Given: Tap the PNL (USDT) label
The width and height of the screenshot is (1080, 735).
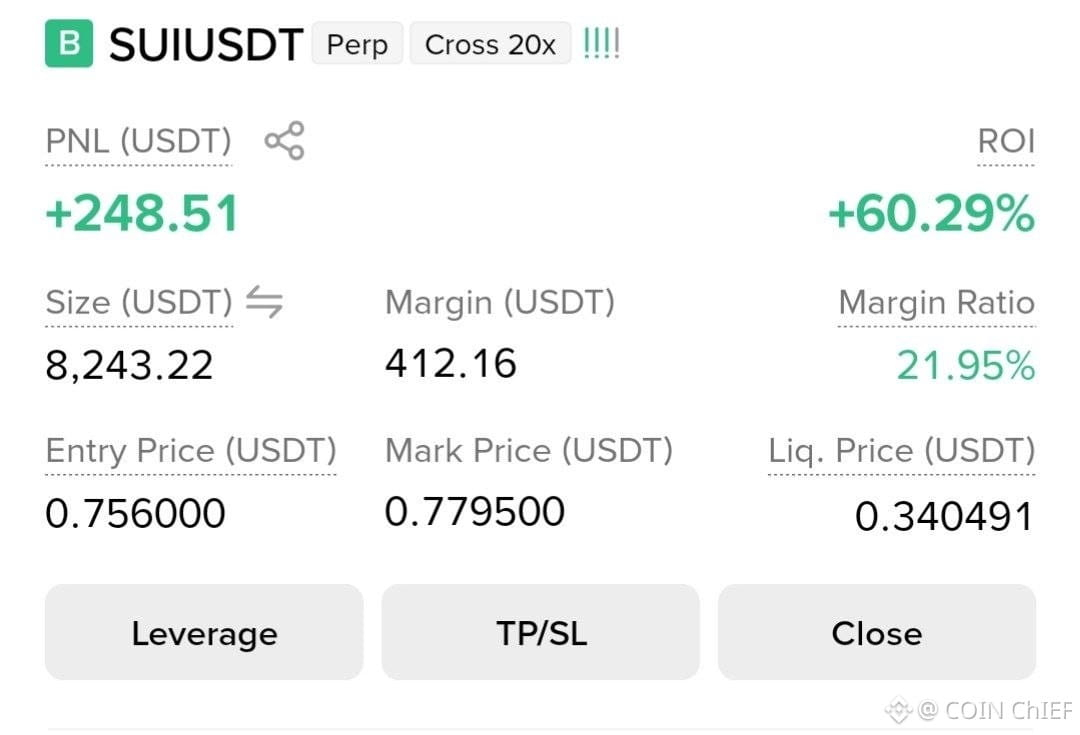Looking at the screenshot, I should point(138,141).
